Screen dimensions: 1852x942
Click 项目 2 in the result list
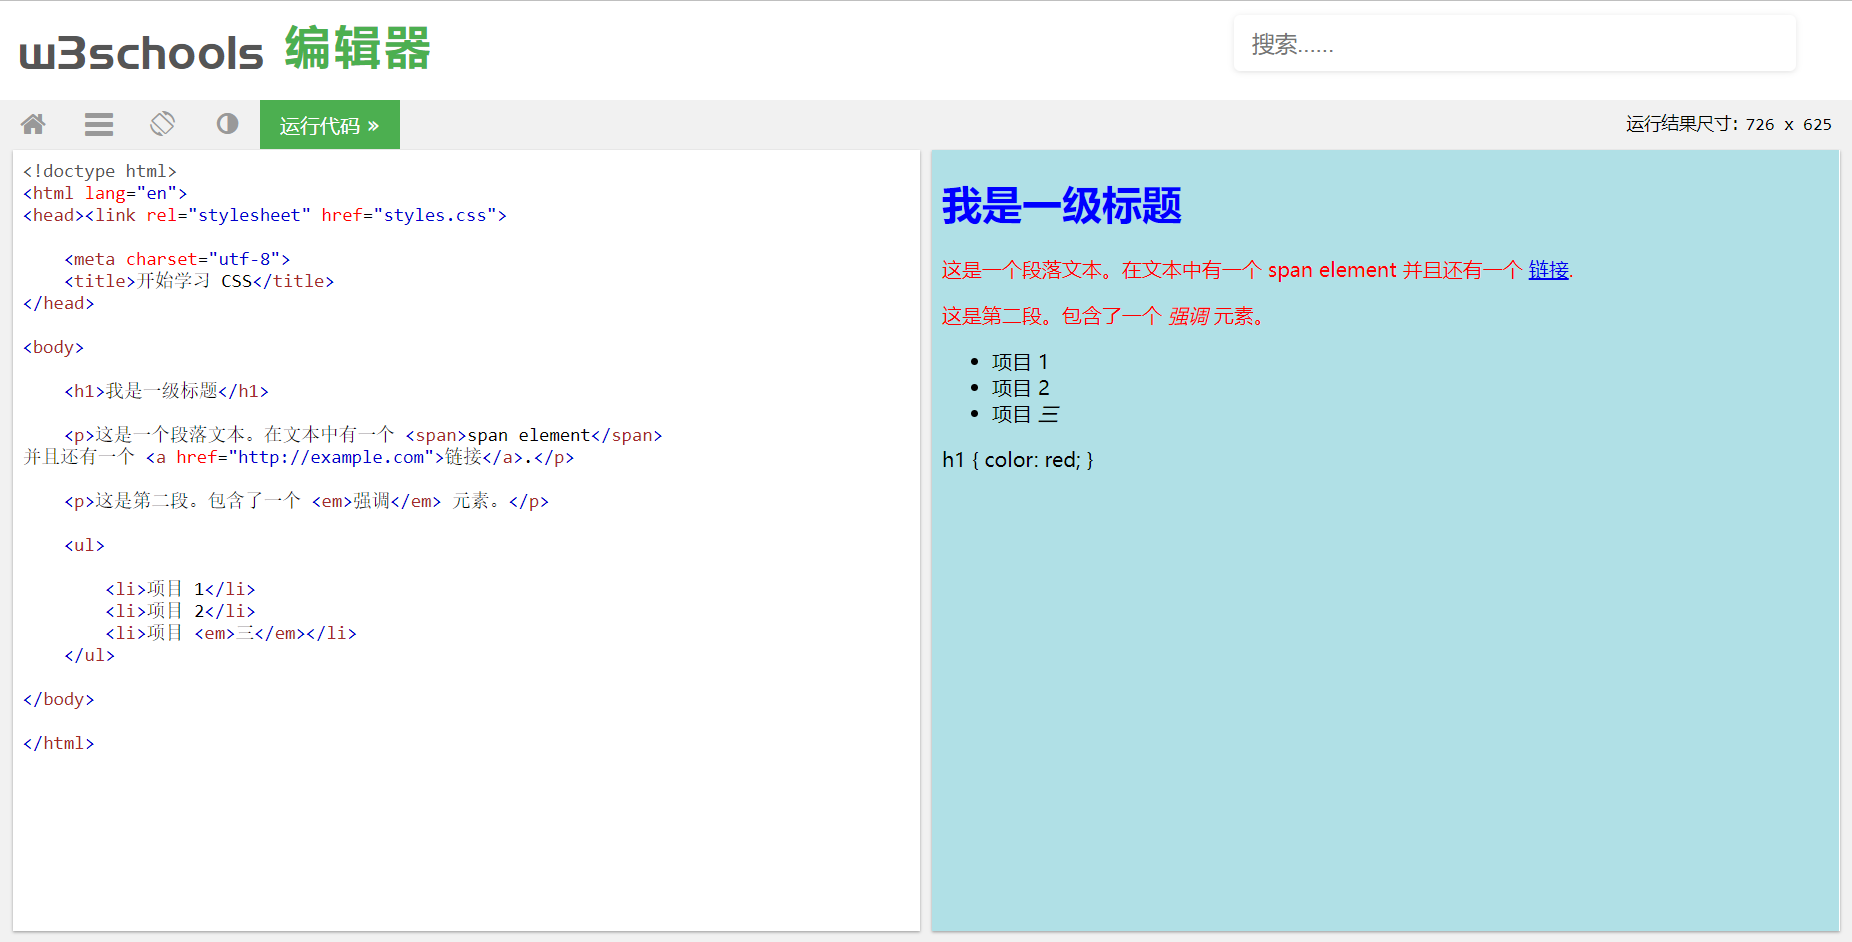pos(1021,388)
